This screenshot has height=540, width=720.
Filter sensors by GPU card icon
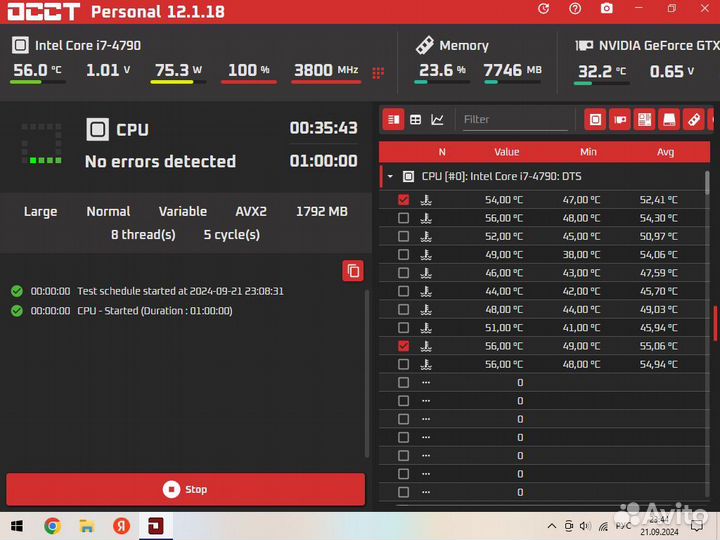(620, 120)
